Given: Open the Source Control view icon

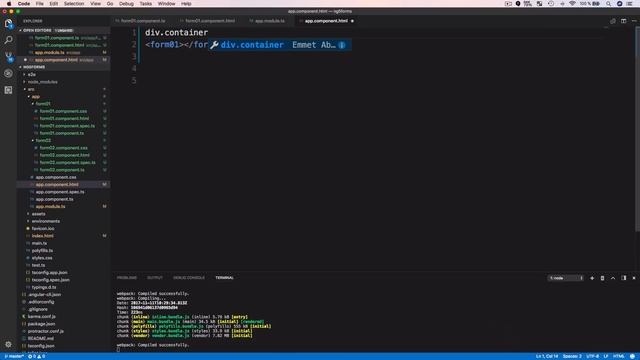Looking at the screenshot, I should (x=8, y=56).
